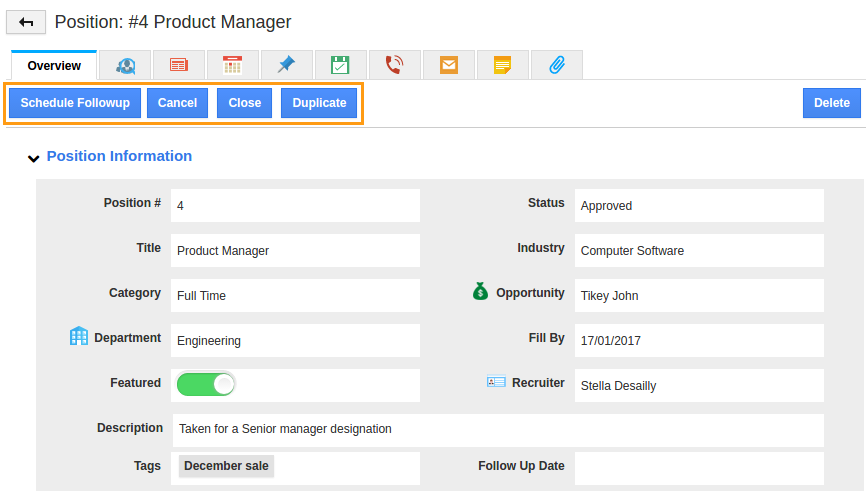The image size is (866, 491).
Task: Toggle the Featured switch off
Action: pyautogui.click(x=206, y=384)
